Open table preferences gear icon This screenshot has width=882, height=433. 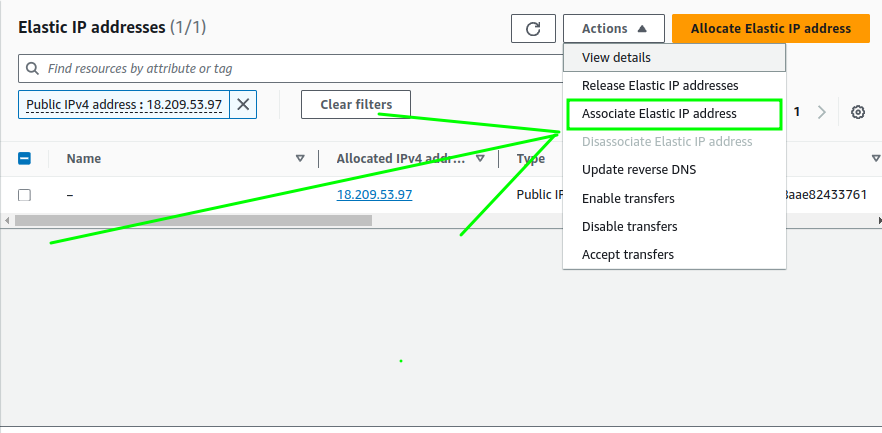coord(857,112)
